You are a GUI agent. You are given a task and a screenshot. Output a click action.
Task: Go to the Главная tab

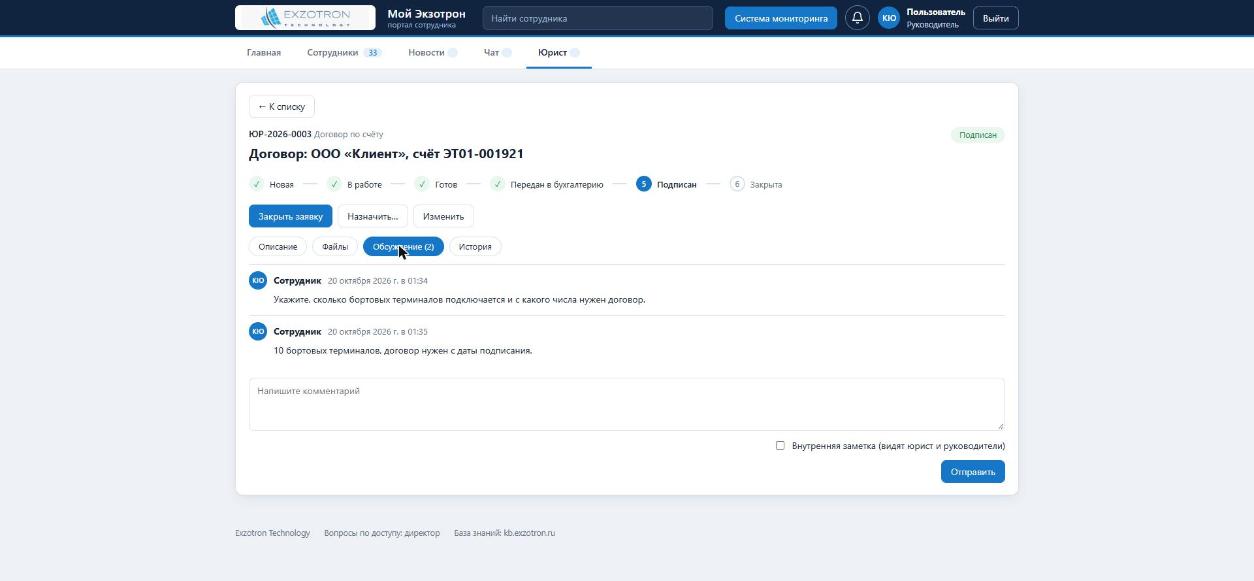coord(264,52)
